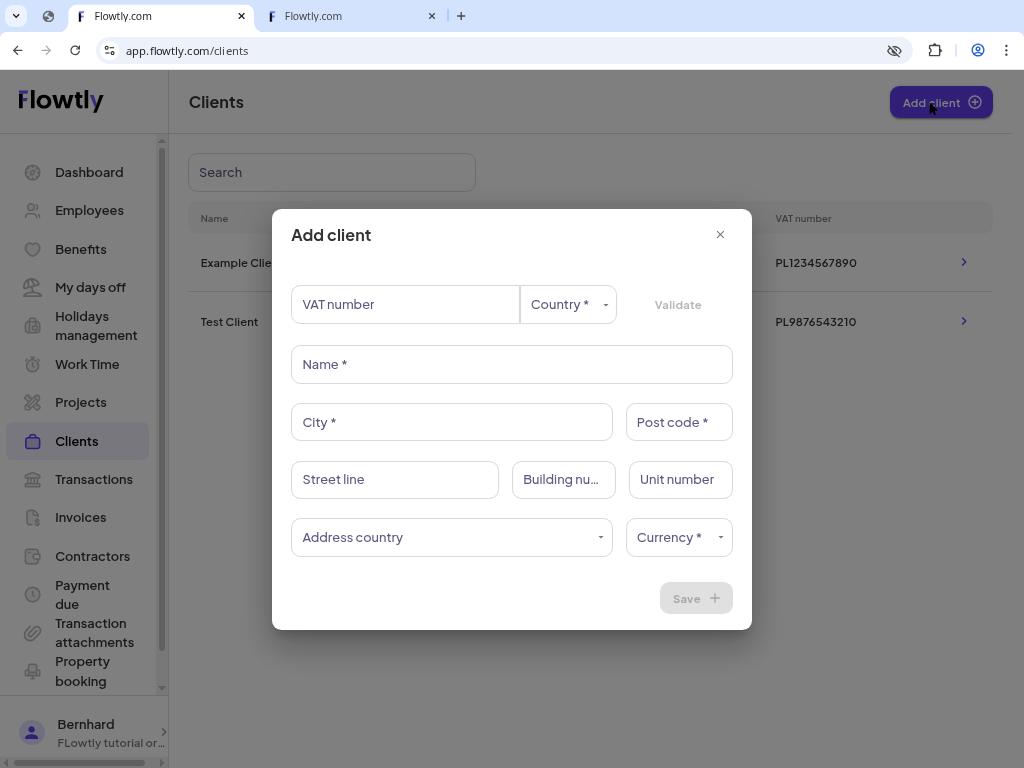
Task: Open Property booking via its icon
Action: pyautogui.click(x=32, y=671)
